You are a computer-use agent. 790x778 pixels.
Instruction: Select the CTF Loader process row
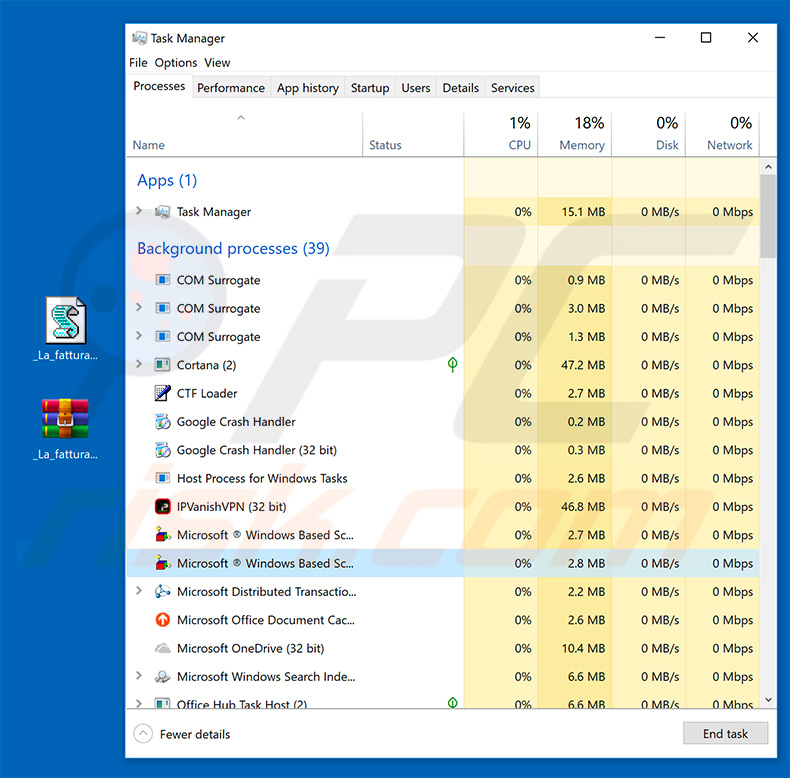click(x=442, y=393)
